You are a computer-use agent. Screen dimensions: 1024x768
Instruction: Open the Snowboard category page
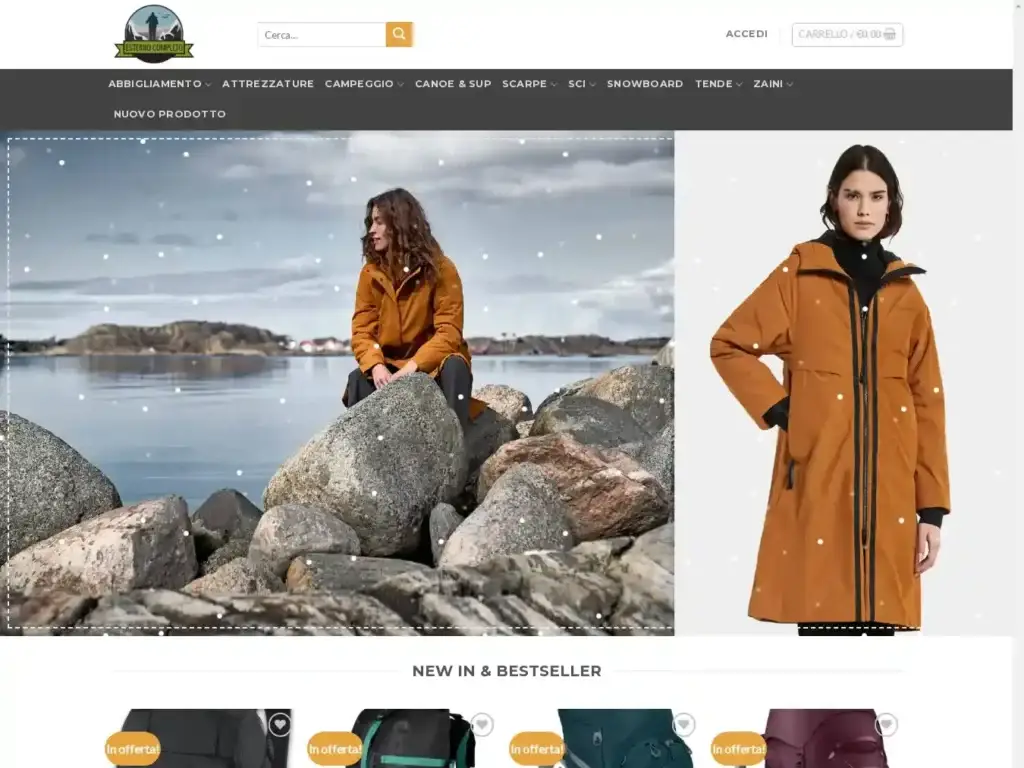(645, 84)
